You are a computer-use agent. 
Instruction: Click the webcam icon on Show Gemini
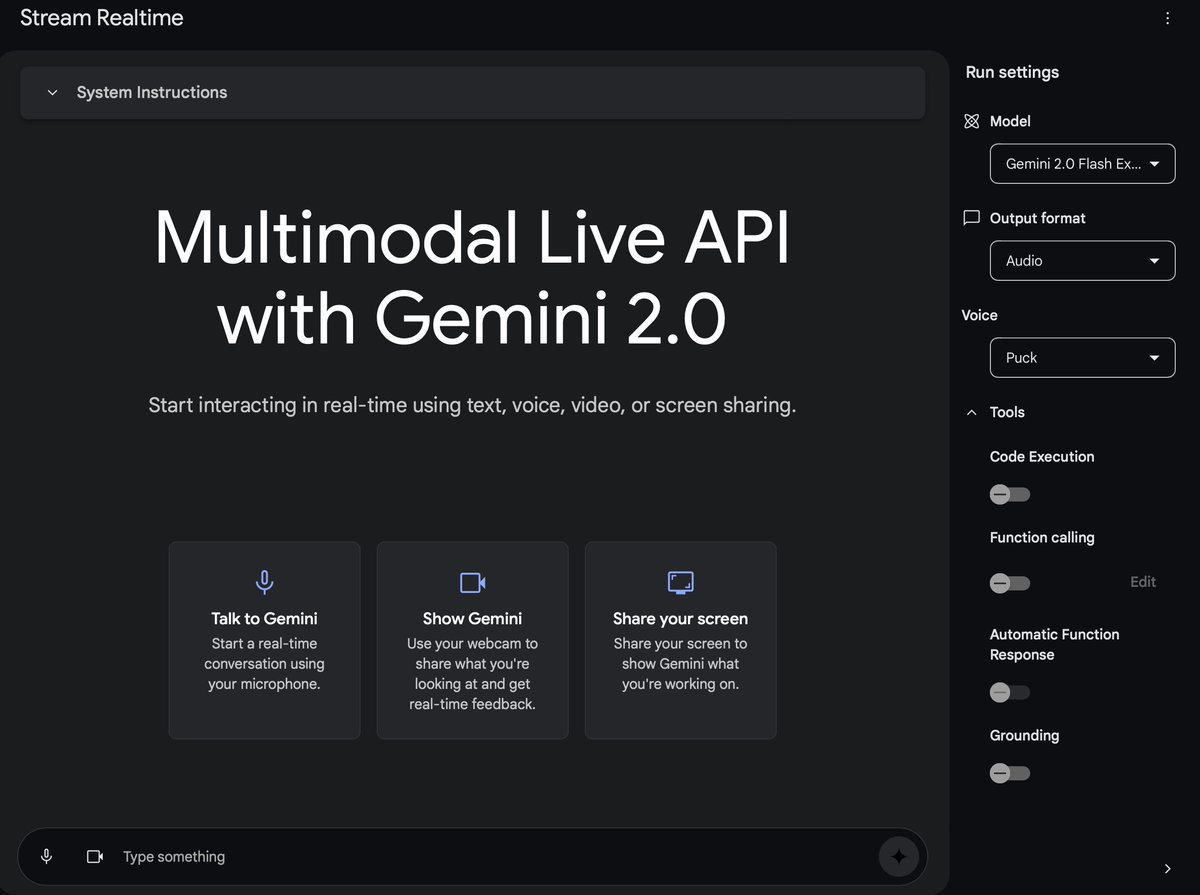point(472,582)
